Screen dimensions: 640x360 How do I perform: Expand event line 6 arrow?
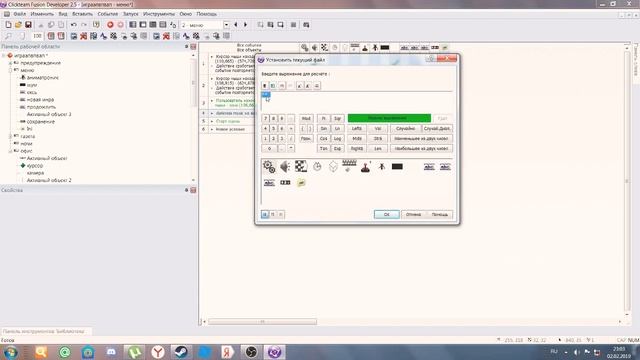point(212,129)
